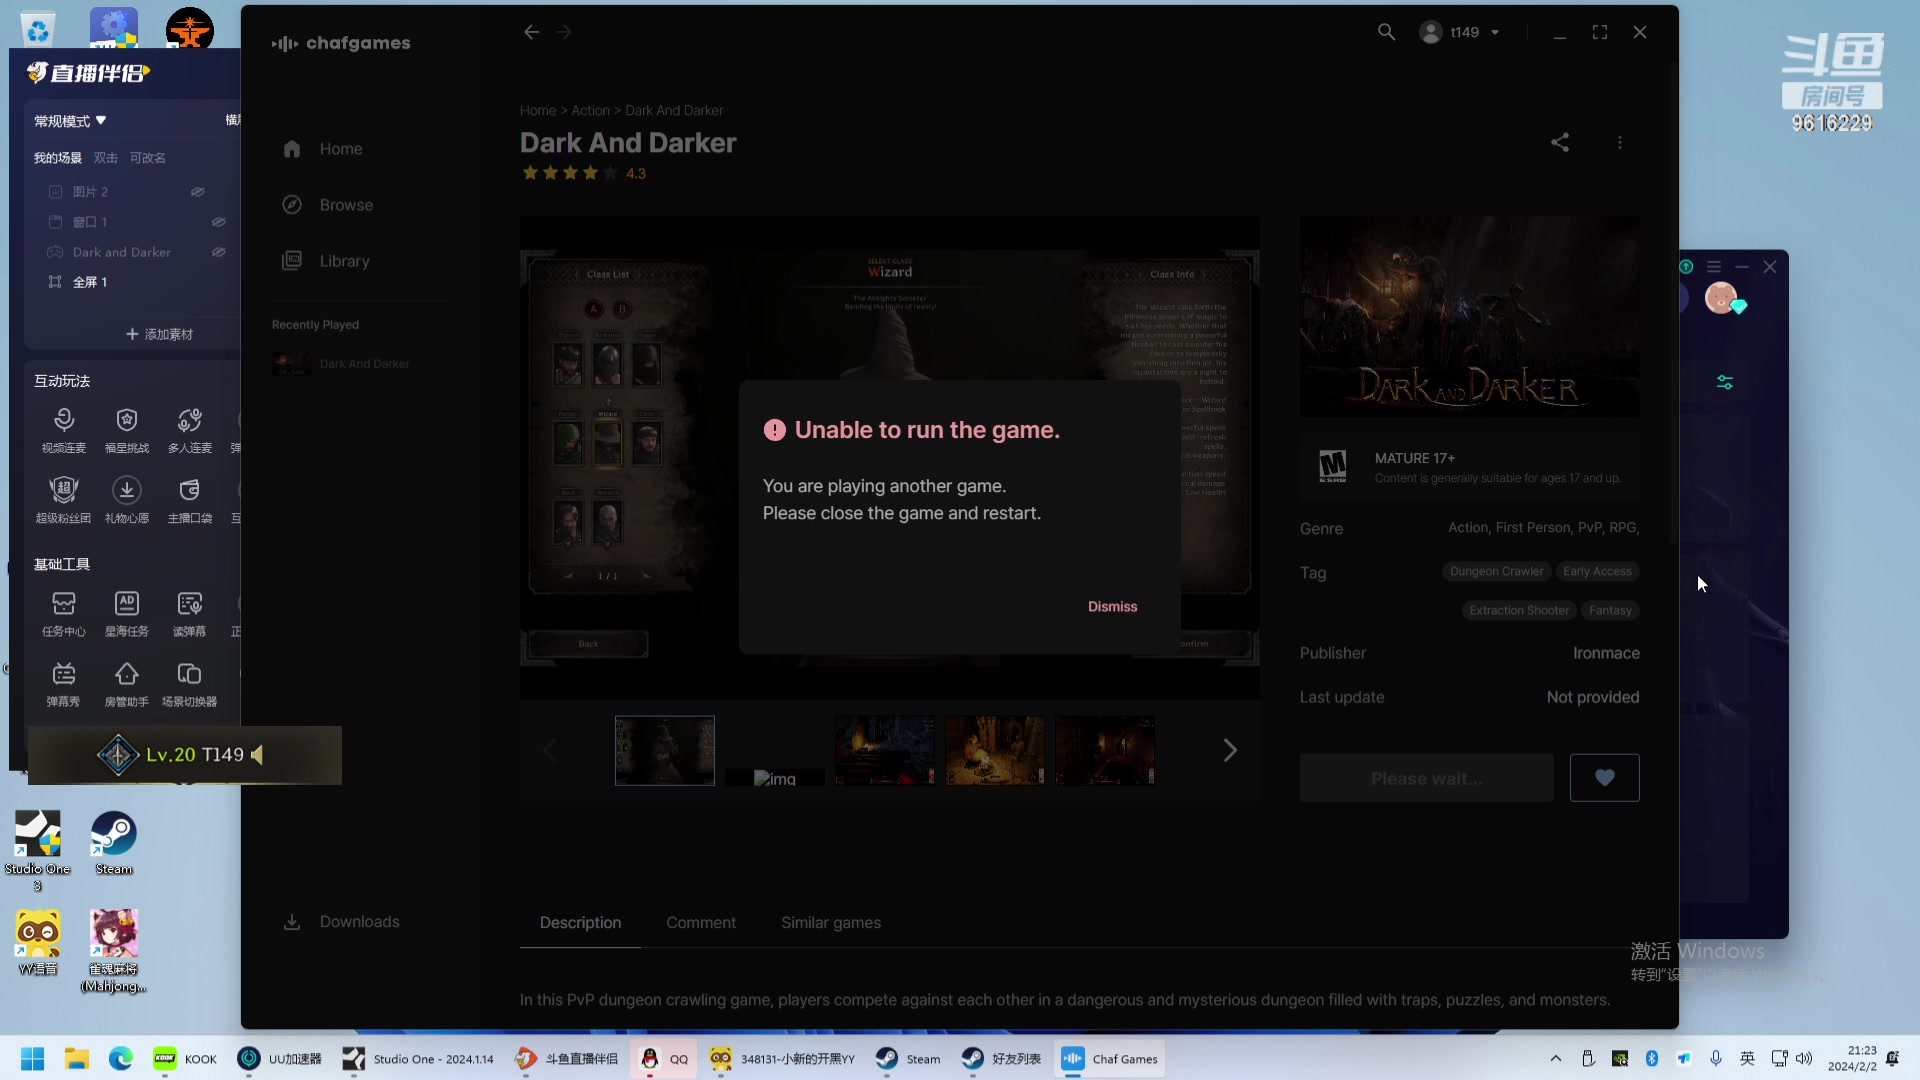Open 多人连麦 icon
The height and width of the screenshot is (1080, 1920).
pyautogui.click(x=190, y=431)
